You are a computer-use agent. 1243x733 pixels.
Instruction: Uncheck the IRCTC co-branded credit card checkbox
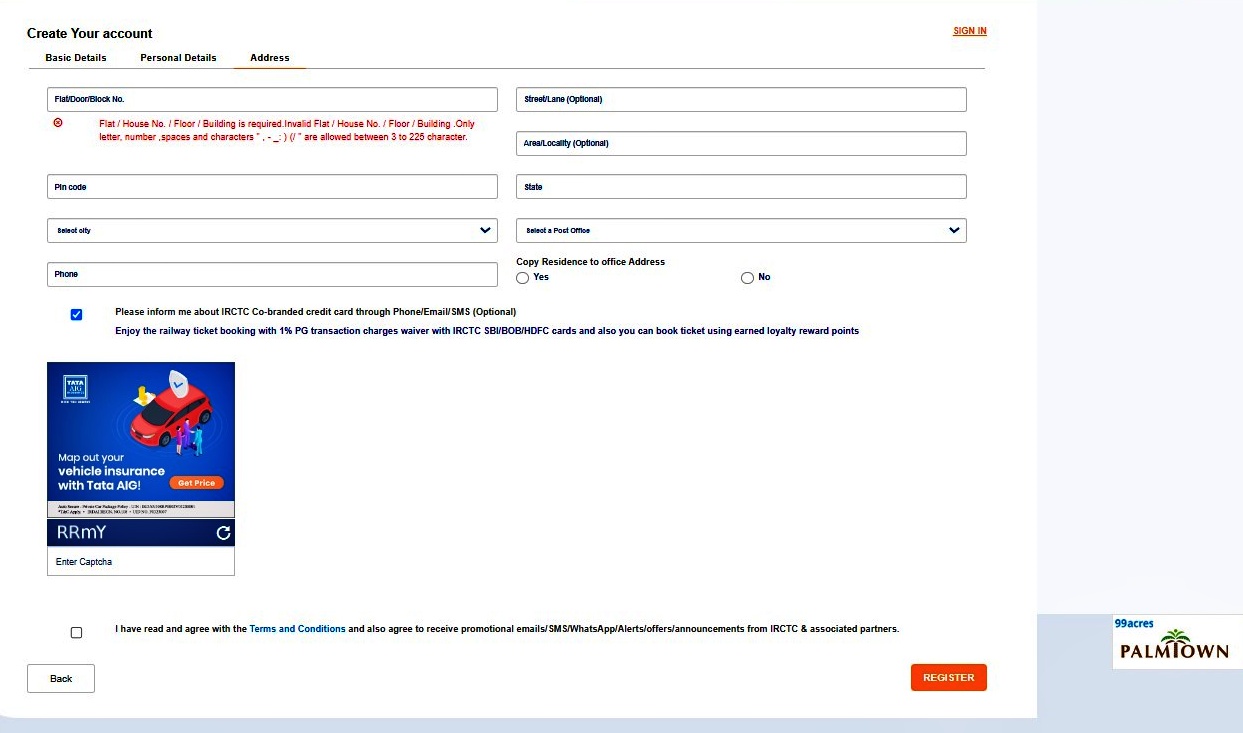click(x=77, y=315)
